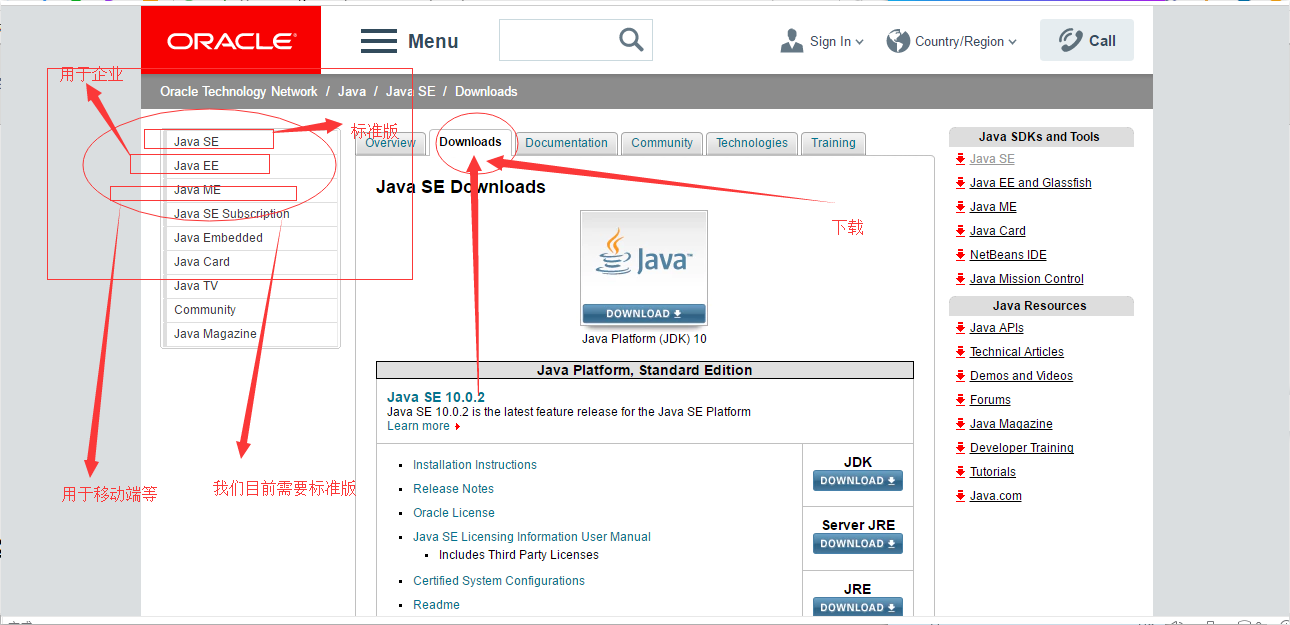1290x625 pixels.
Task: Click the Oracle logo
Action: (231, 41)
